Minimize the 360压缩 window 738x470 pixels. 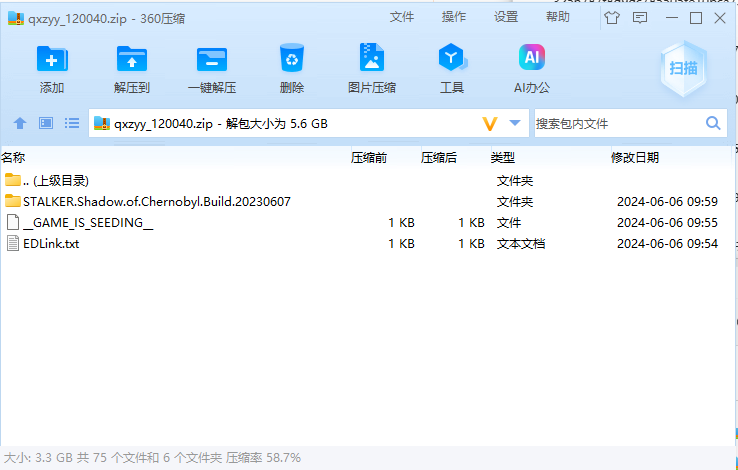tap(672, 18)
